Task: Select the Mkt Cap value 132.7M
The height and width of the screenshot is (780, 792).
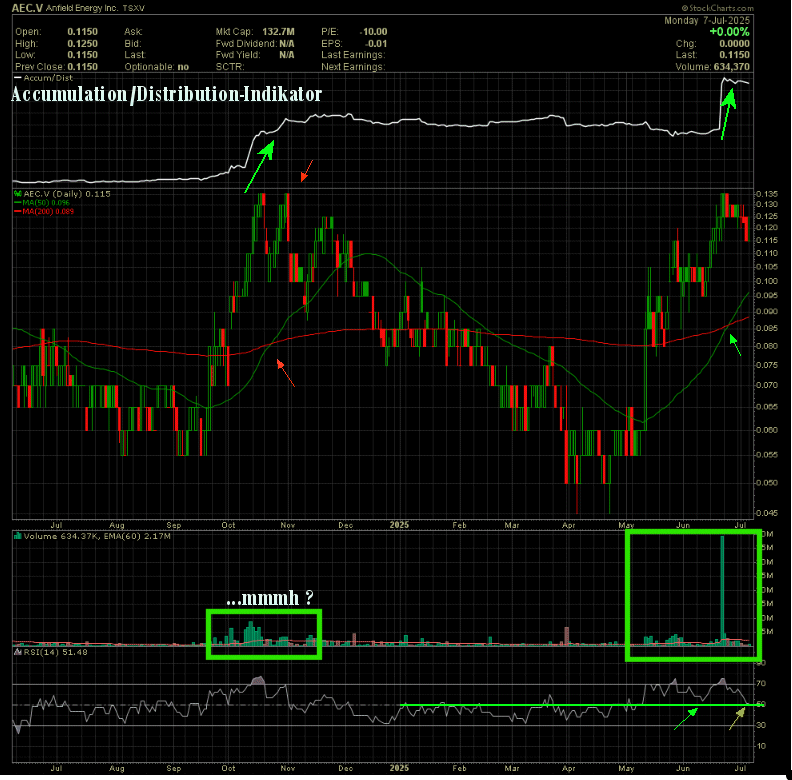Action: click(x=278, y=32)
